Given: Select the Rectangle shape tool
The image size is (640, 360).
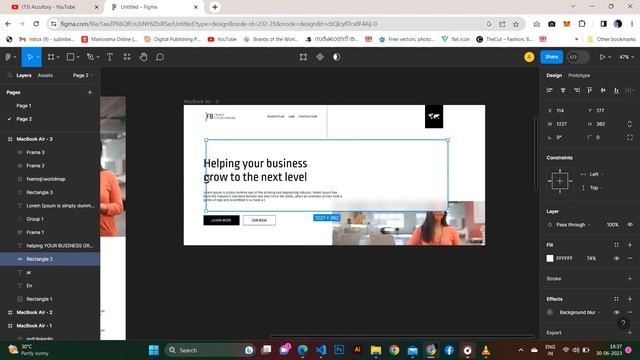Looking at the screenshot, I should tap(70, 57).
